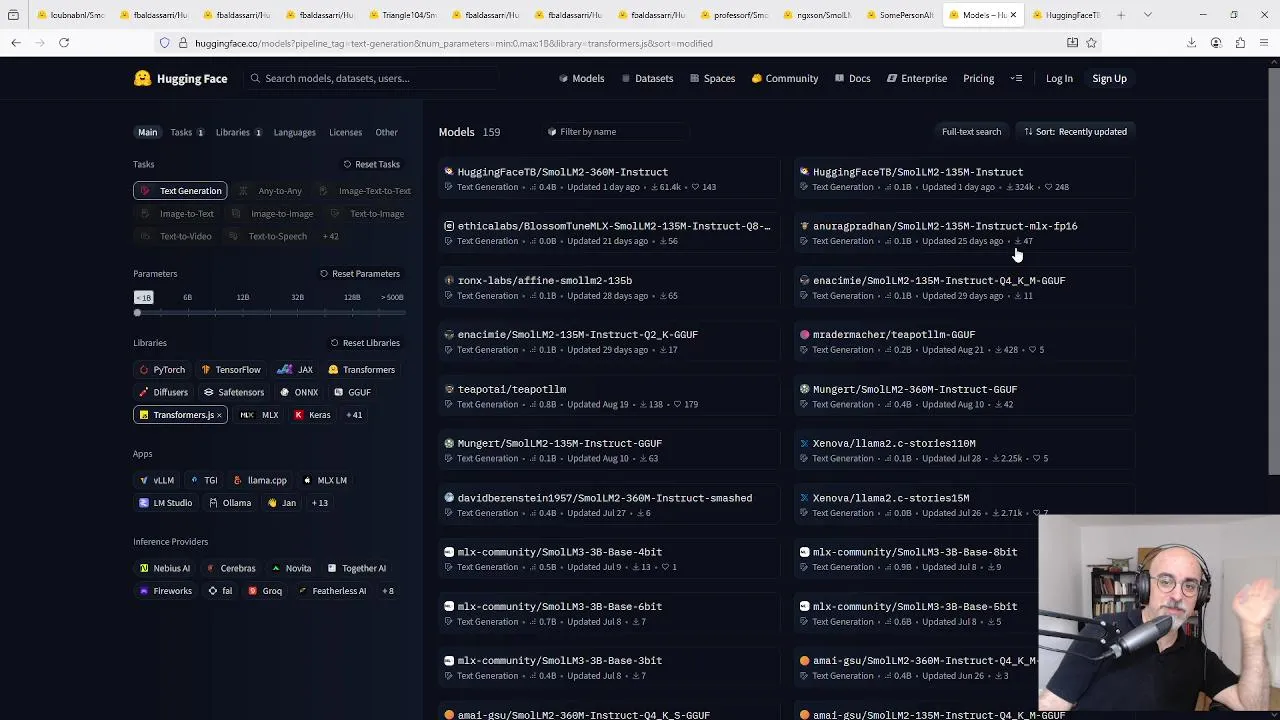1280x720 pixels.
Task: Open new browser tab plus button
Action: click(1121, 15)
